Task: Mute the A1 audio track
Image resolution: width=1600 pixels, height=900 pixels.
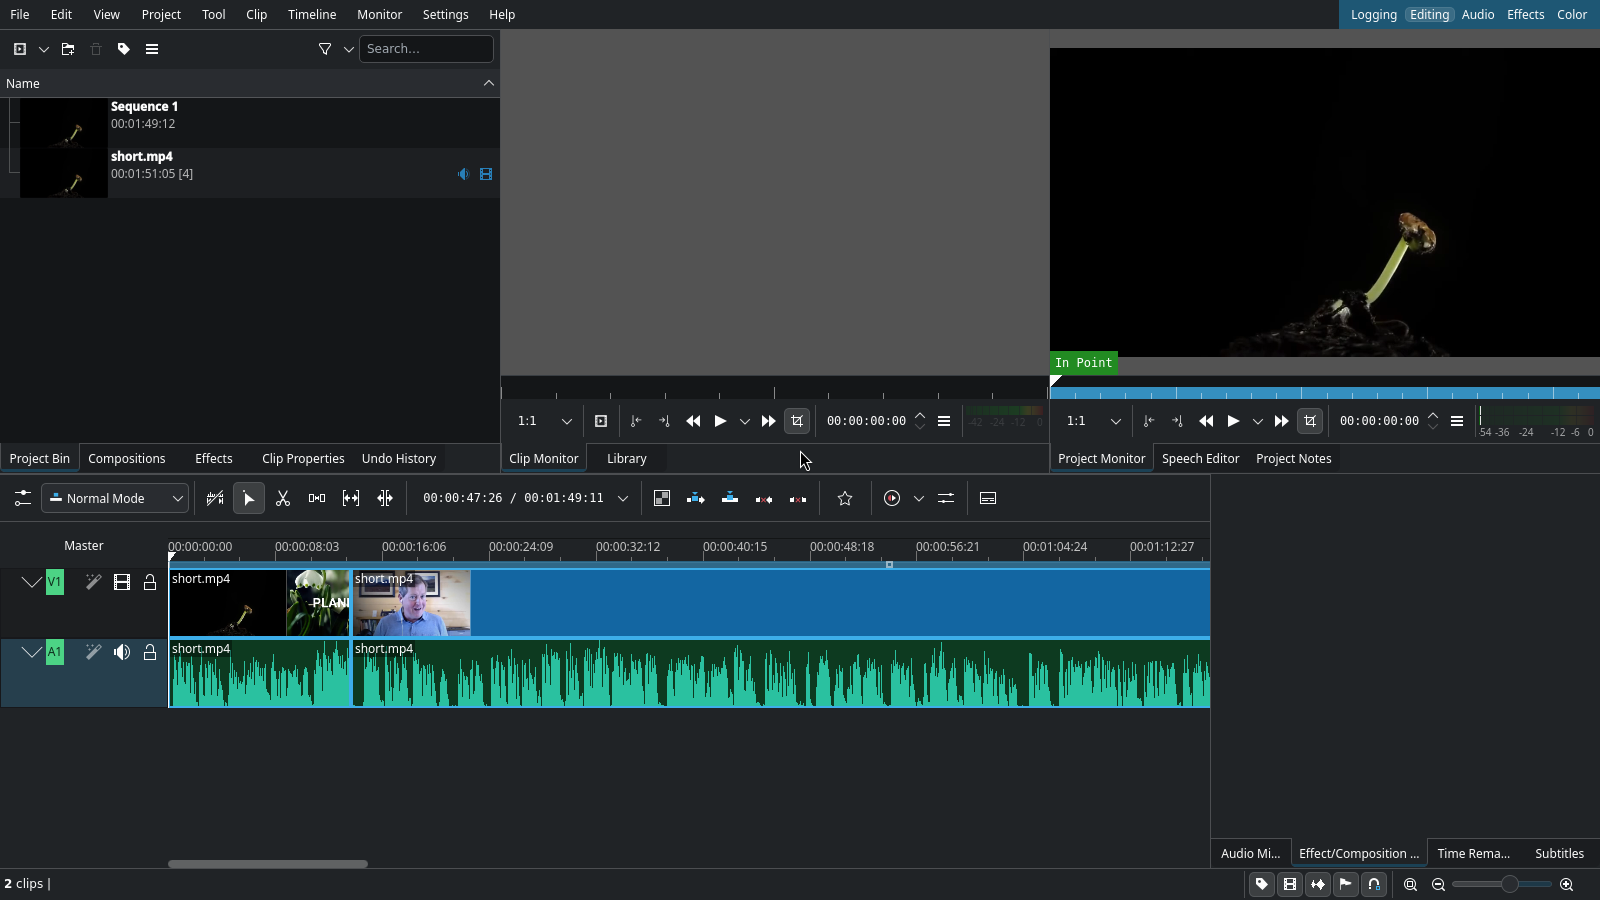Action: click(122, 652)
